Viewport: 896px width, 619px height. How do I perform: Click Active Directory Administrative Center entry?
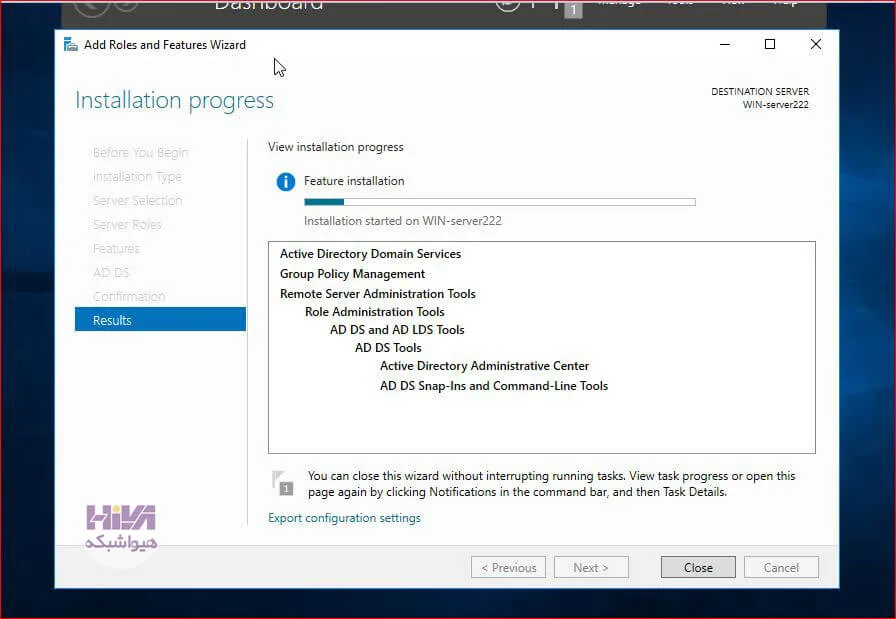pyautogui.click(x=484, y=366)
